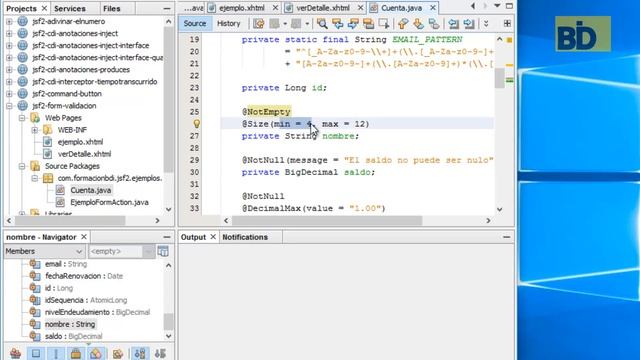Click Find Next Occurrence icon

pyautogui.click(x=353, y=24)
